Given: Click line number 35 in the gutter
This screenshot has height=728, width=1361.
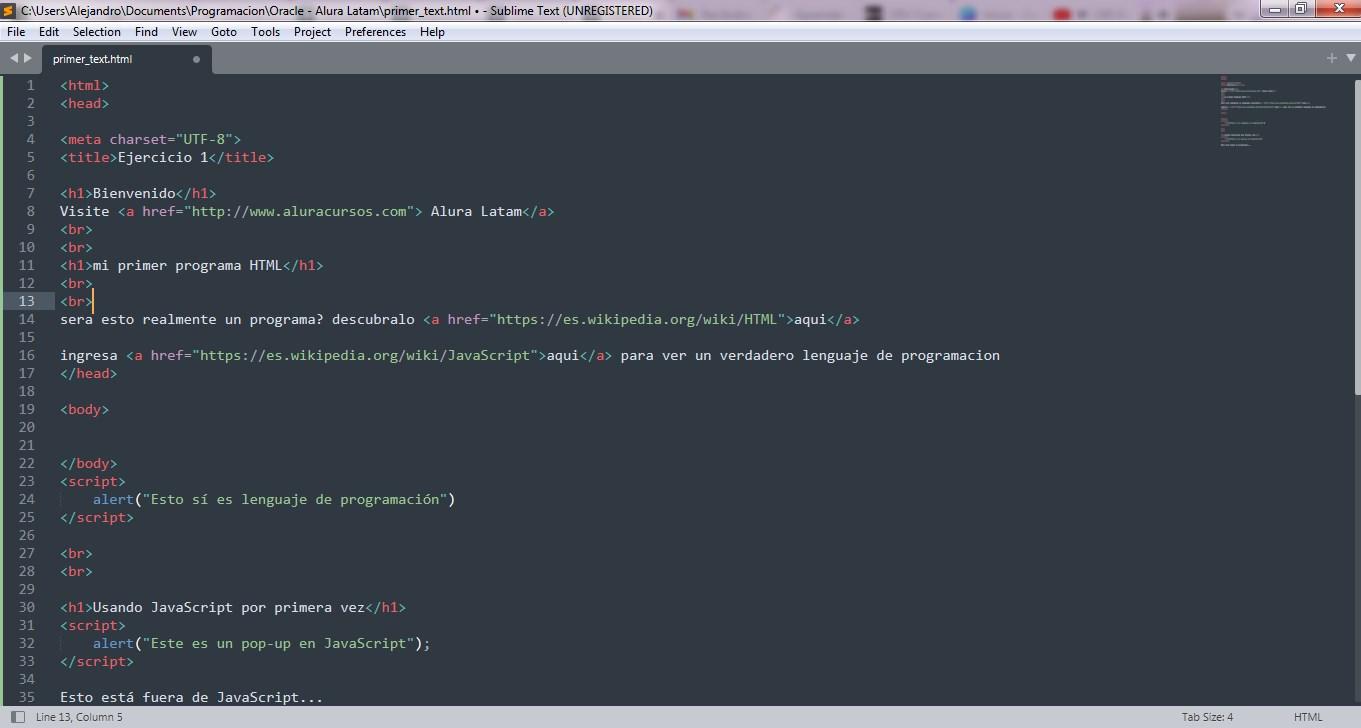Looking at the screenshot, I should (x=27, y=697).
